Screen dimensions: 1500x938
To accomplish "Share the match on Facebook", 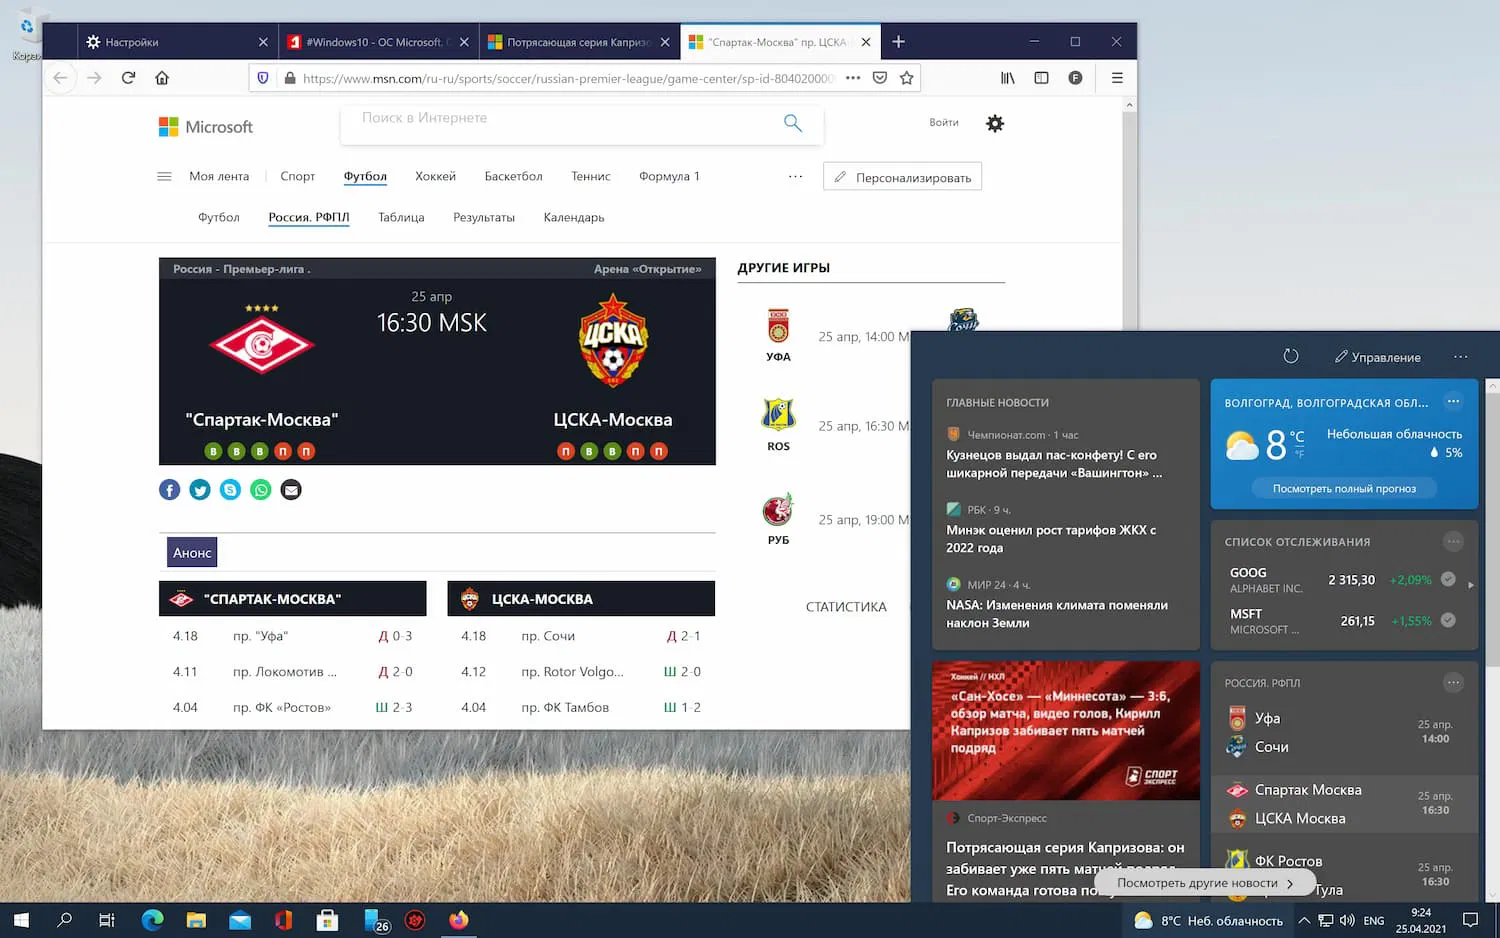I will [x=170, y=490].
